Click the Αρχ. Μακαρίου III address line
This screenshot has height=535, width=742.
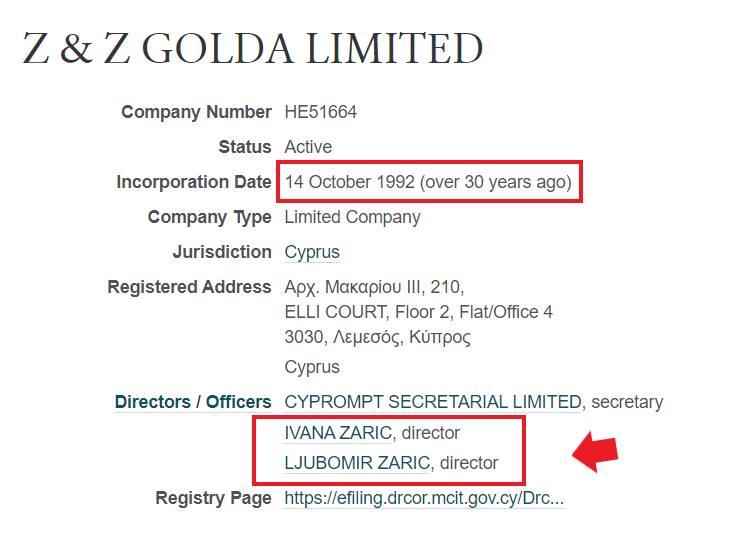(x=374, y=287)
